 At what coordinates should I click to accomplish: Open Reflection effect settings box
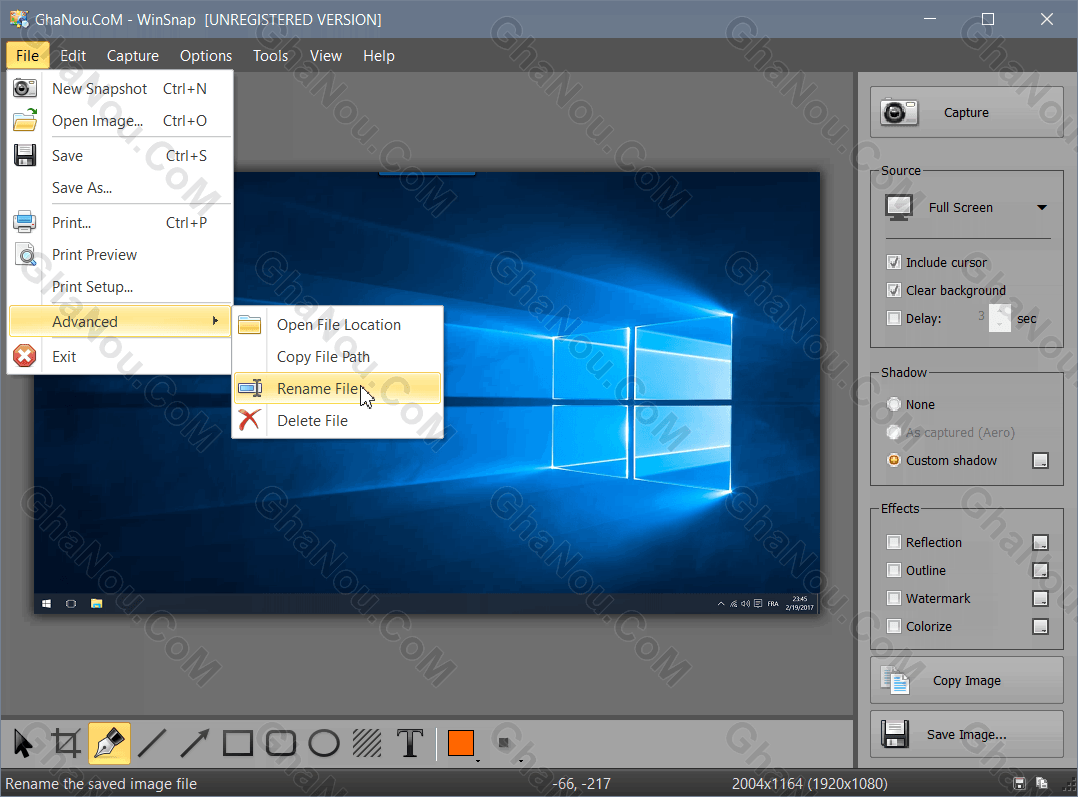coord(1040,543)
